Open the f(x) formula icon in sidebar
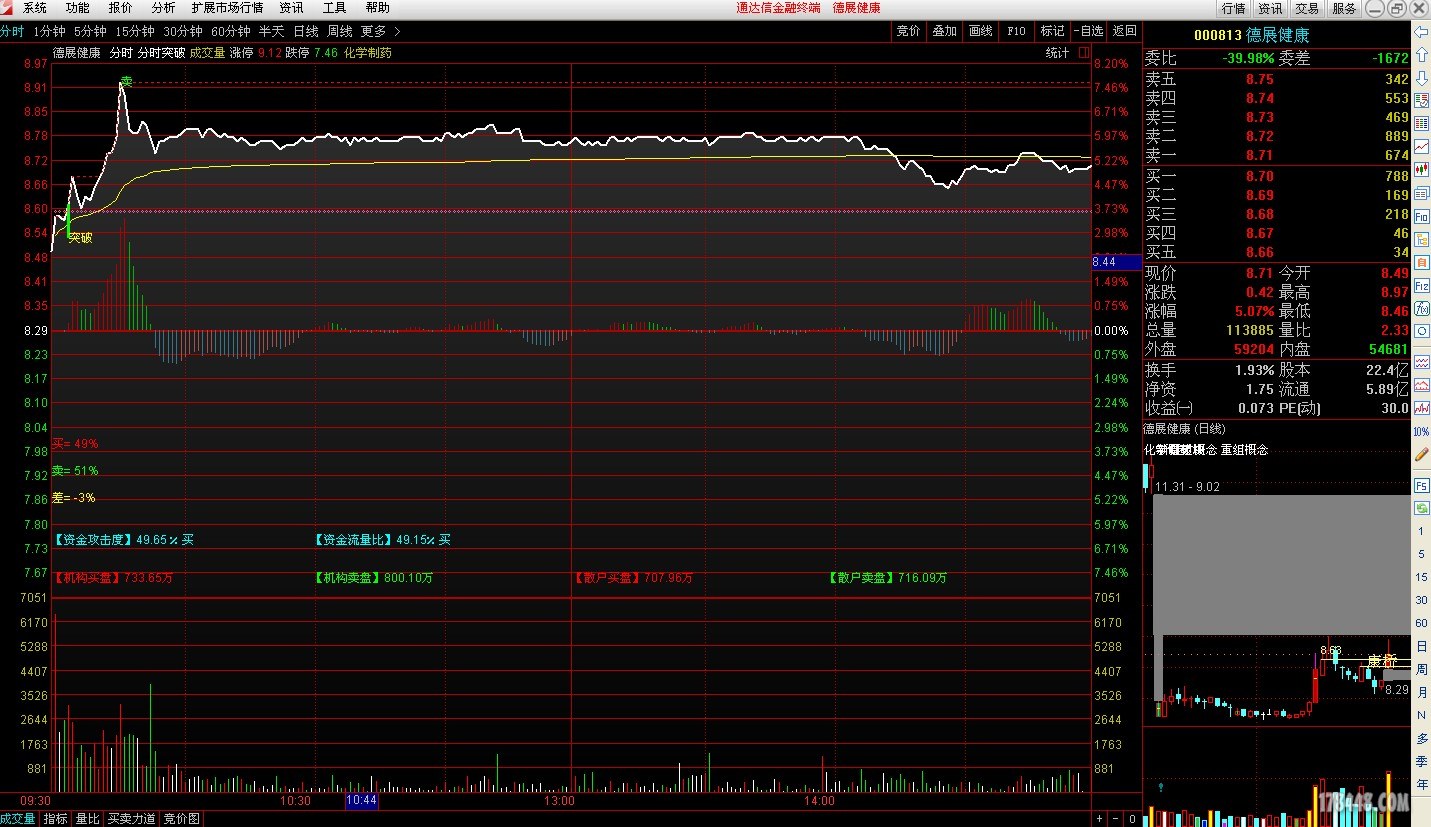The width and height of the screenshot is (1431, 827). pos(1421,308)
